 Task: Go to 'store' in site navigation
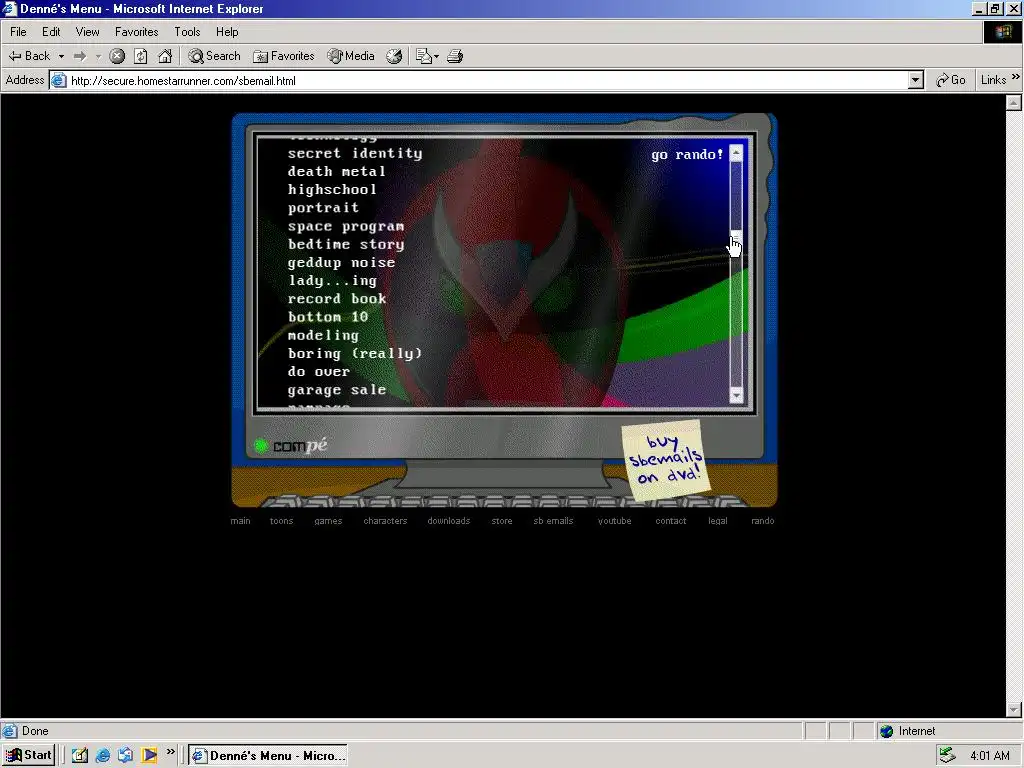pos(502,520)
